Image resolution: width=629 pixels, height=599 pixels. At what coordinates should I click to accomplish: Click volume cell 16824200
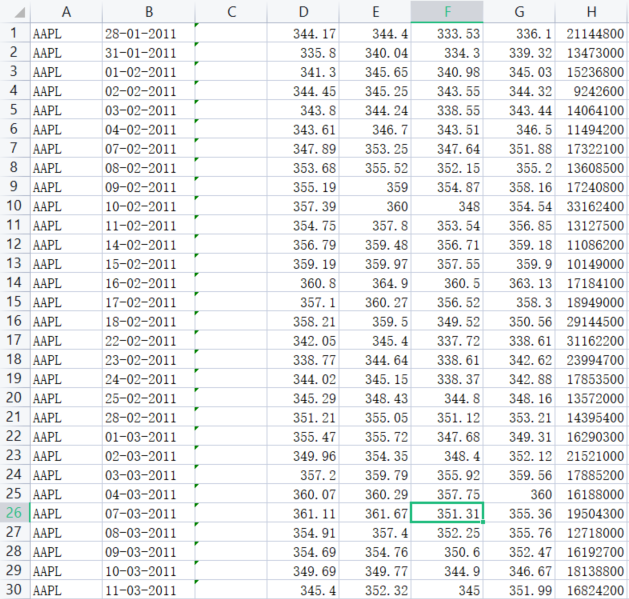[592, 589]
